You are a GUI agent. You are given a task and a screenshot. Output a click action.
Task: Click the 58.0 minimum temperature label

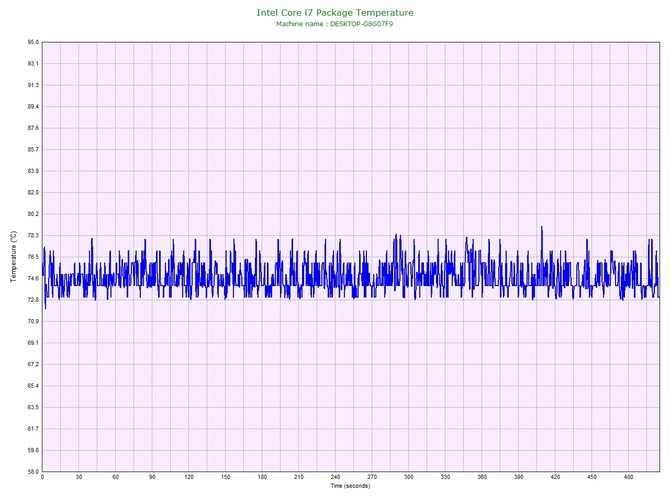tap(33, 472)
